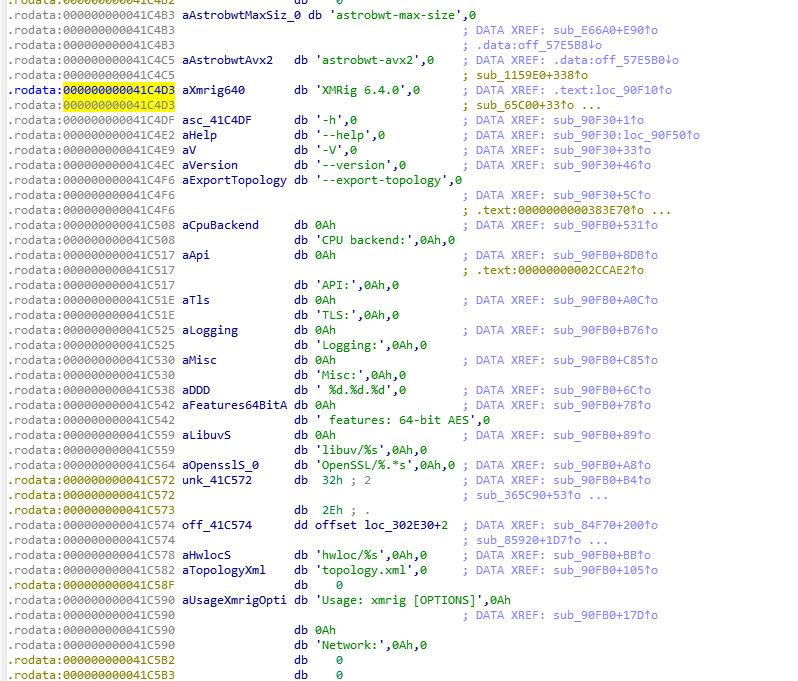
Task: Select the asc_41C4DF label
Action: [217, 120]
